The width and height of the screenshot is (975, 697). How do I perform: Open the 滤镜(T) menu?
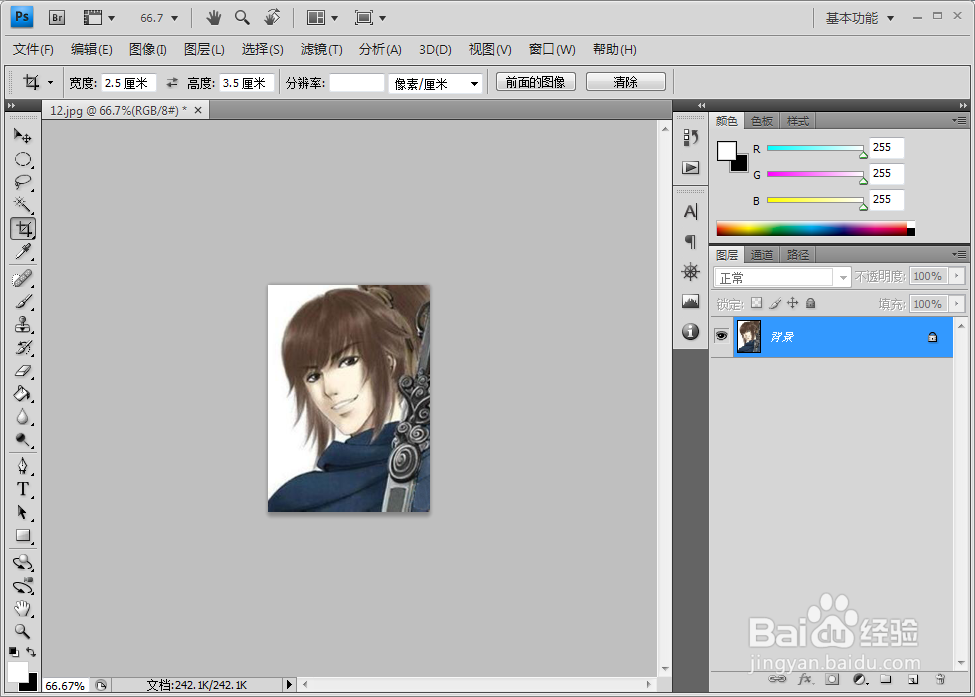(x=321, y=49)
